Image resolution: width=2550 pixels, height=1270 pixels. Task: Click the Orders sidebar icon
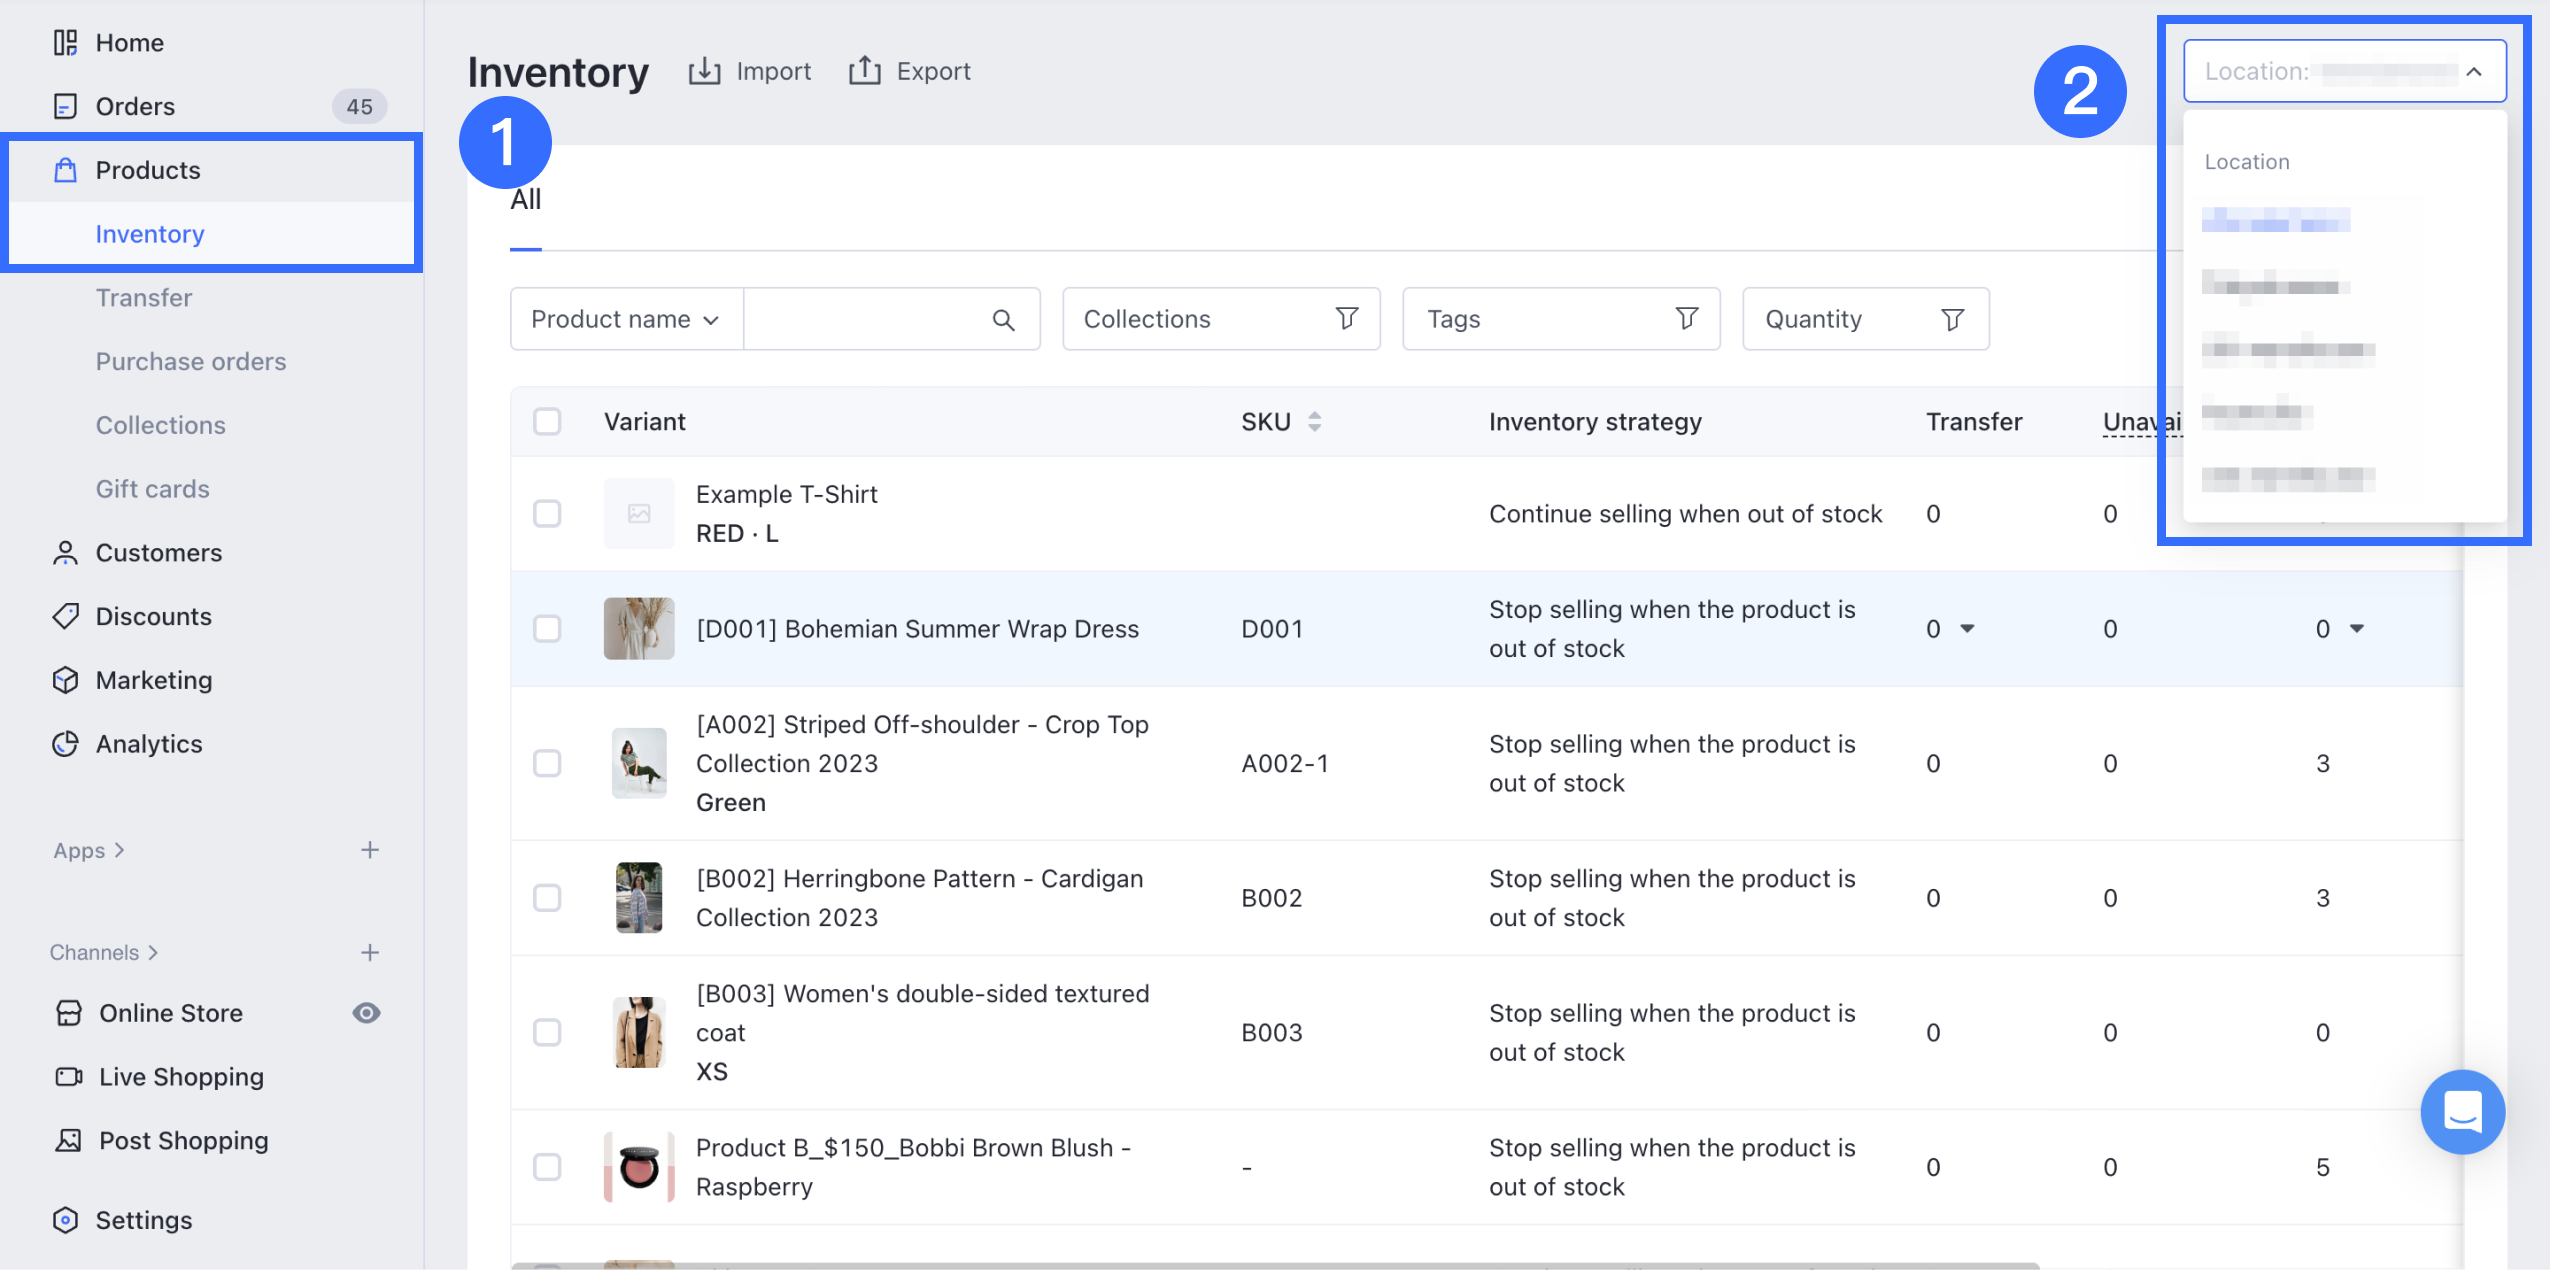65,106
